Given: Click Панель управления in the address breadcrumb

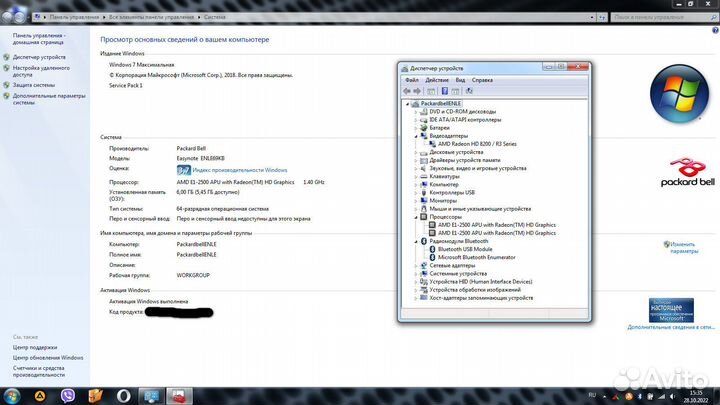Looking at the screenshot, I should pyautogui.click(x=74, y=17).
